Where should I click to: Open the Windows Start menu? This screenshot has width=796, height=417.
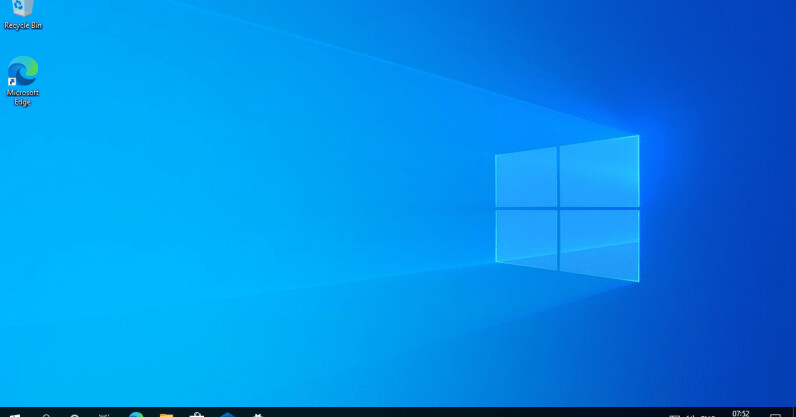(14, 414)
